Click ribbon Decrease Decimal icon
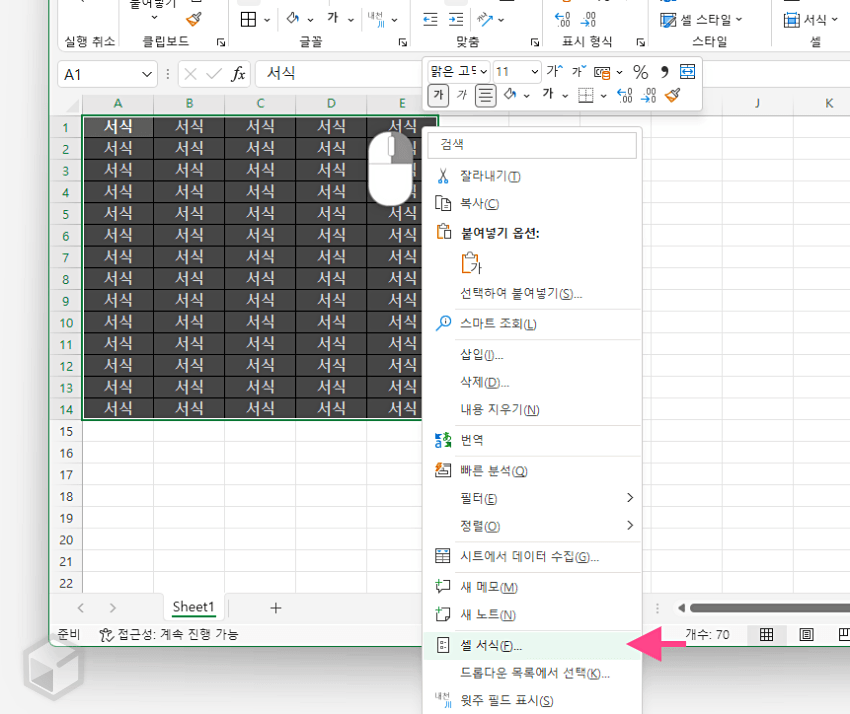The width and height of the screenshot is (850, 714). click(588, 20)
